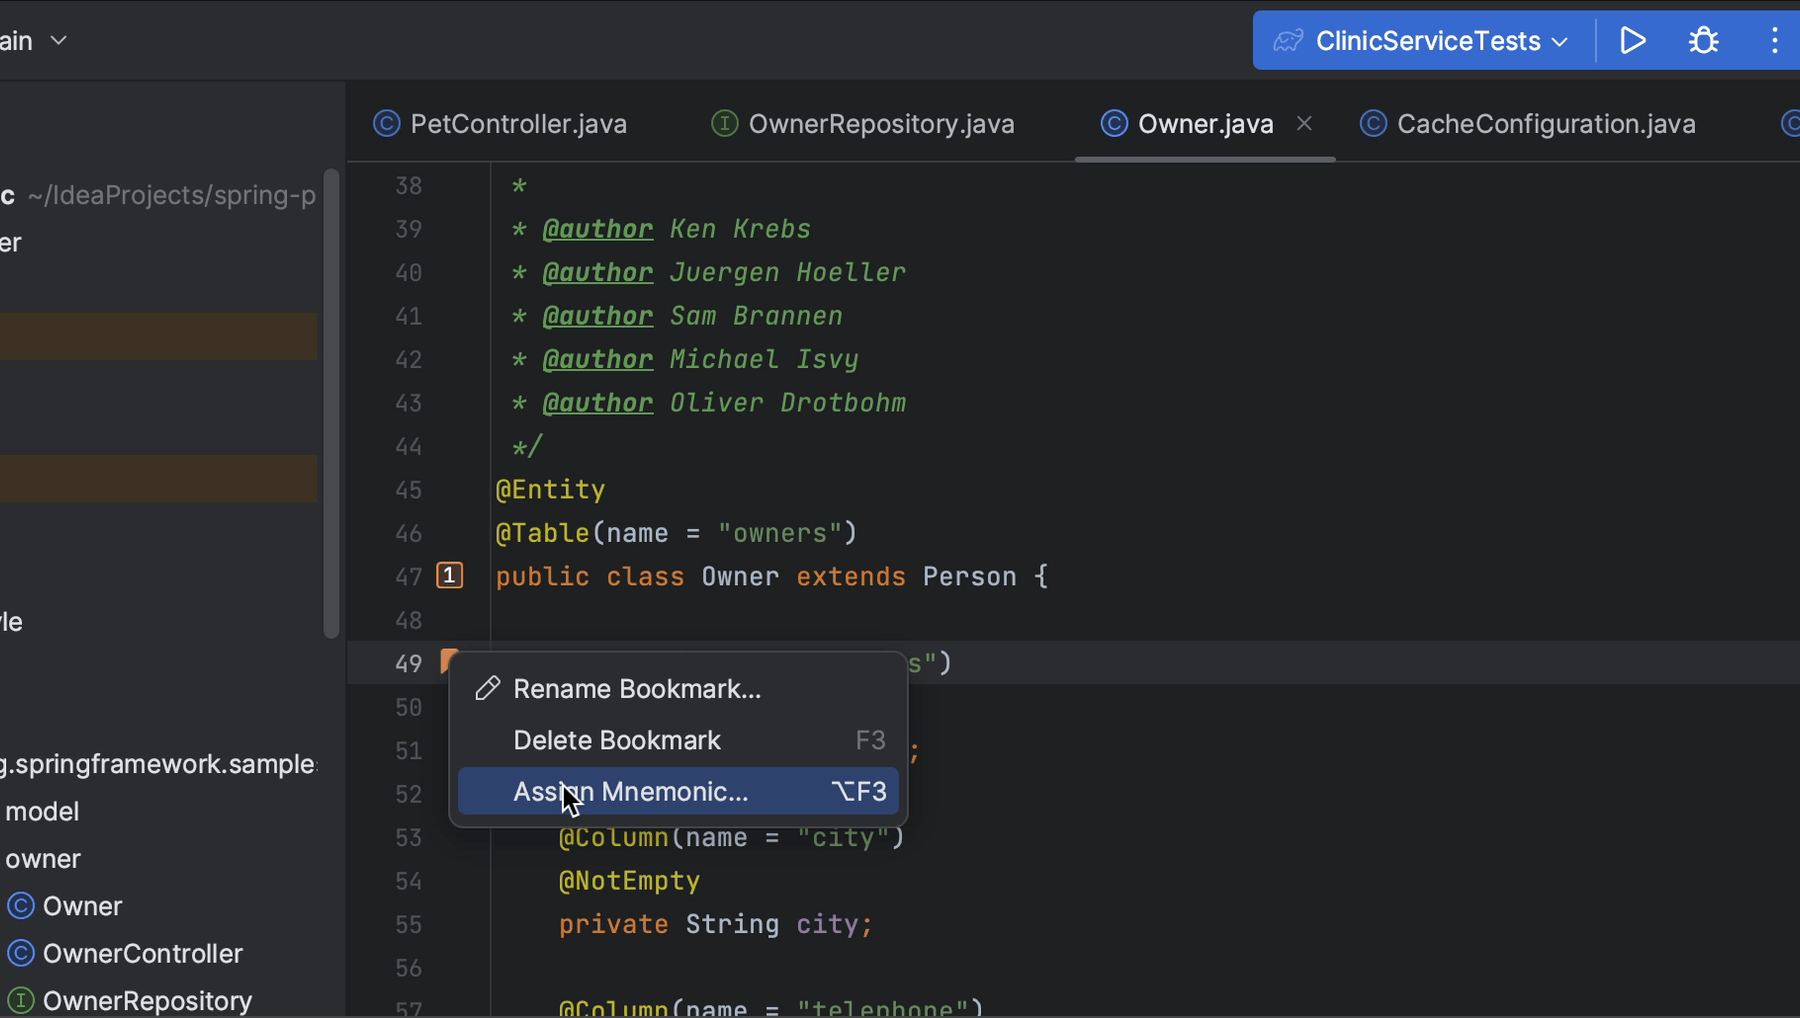Open the more actions vertical dots menu
Screen dimensions: 1800x1018
coord(1774,41)
